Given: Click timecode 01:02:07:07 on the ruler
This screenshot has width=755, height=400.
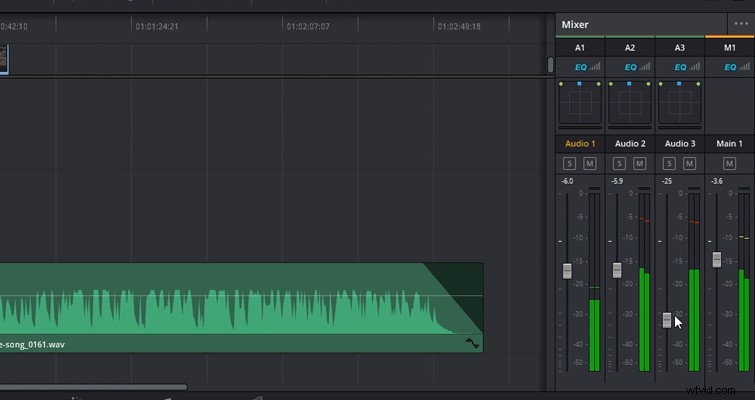Looking at the screenshot, I should pyautogui.click(x=308, y=26).
